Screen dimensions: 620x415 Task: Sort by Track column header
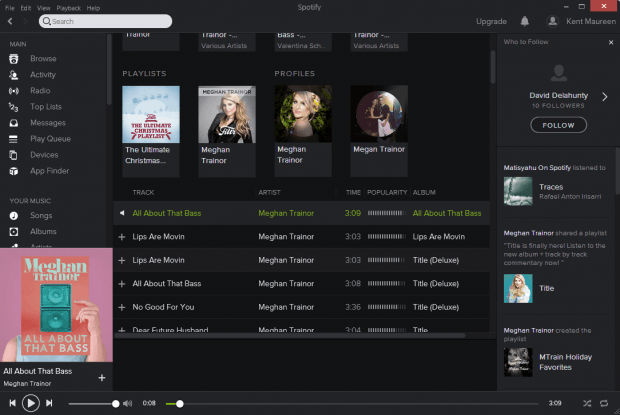coord(143,192)
